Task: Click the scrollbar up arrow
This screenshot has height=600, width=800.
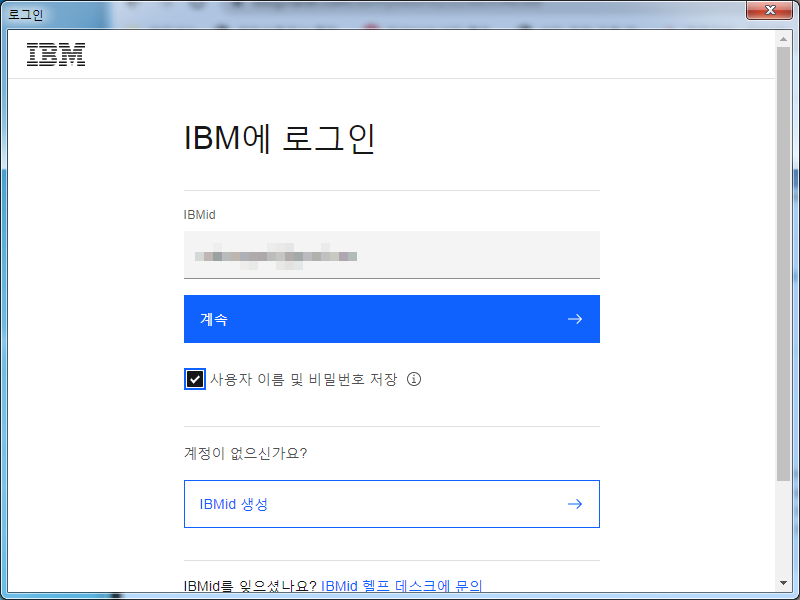Action: point(784,38)
